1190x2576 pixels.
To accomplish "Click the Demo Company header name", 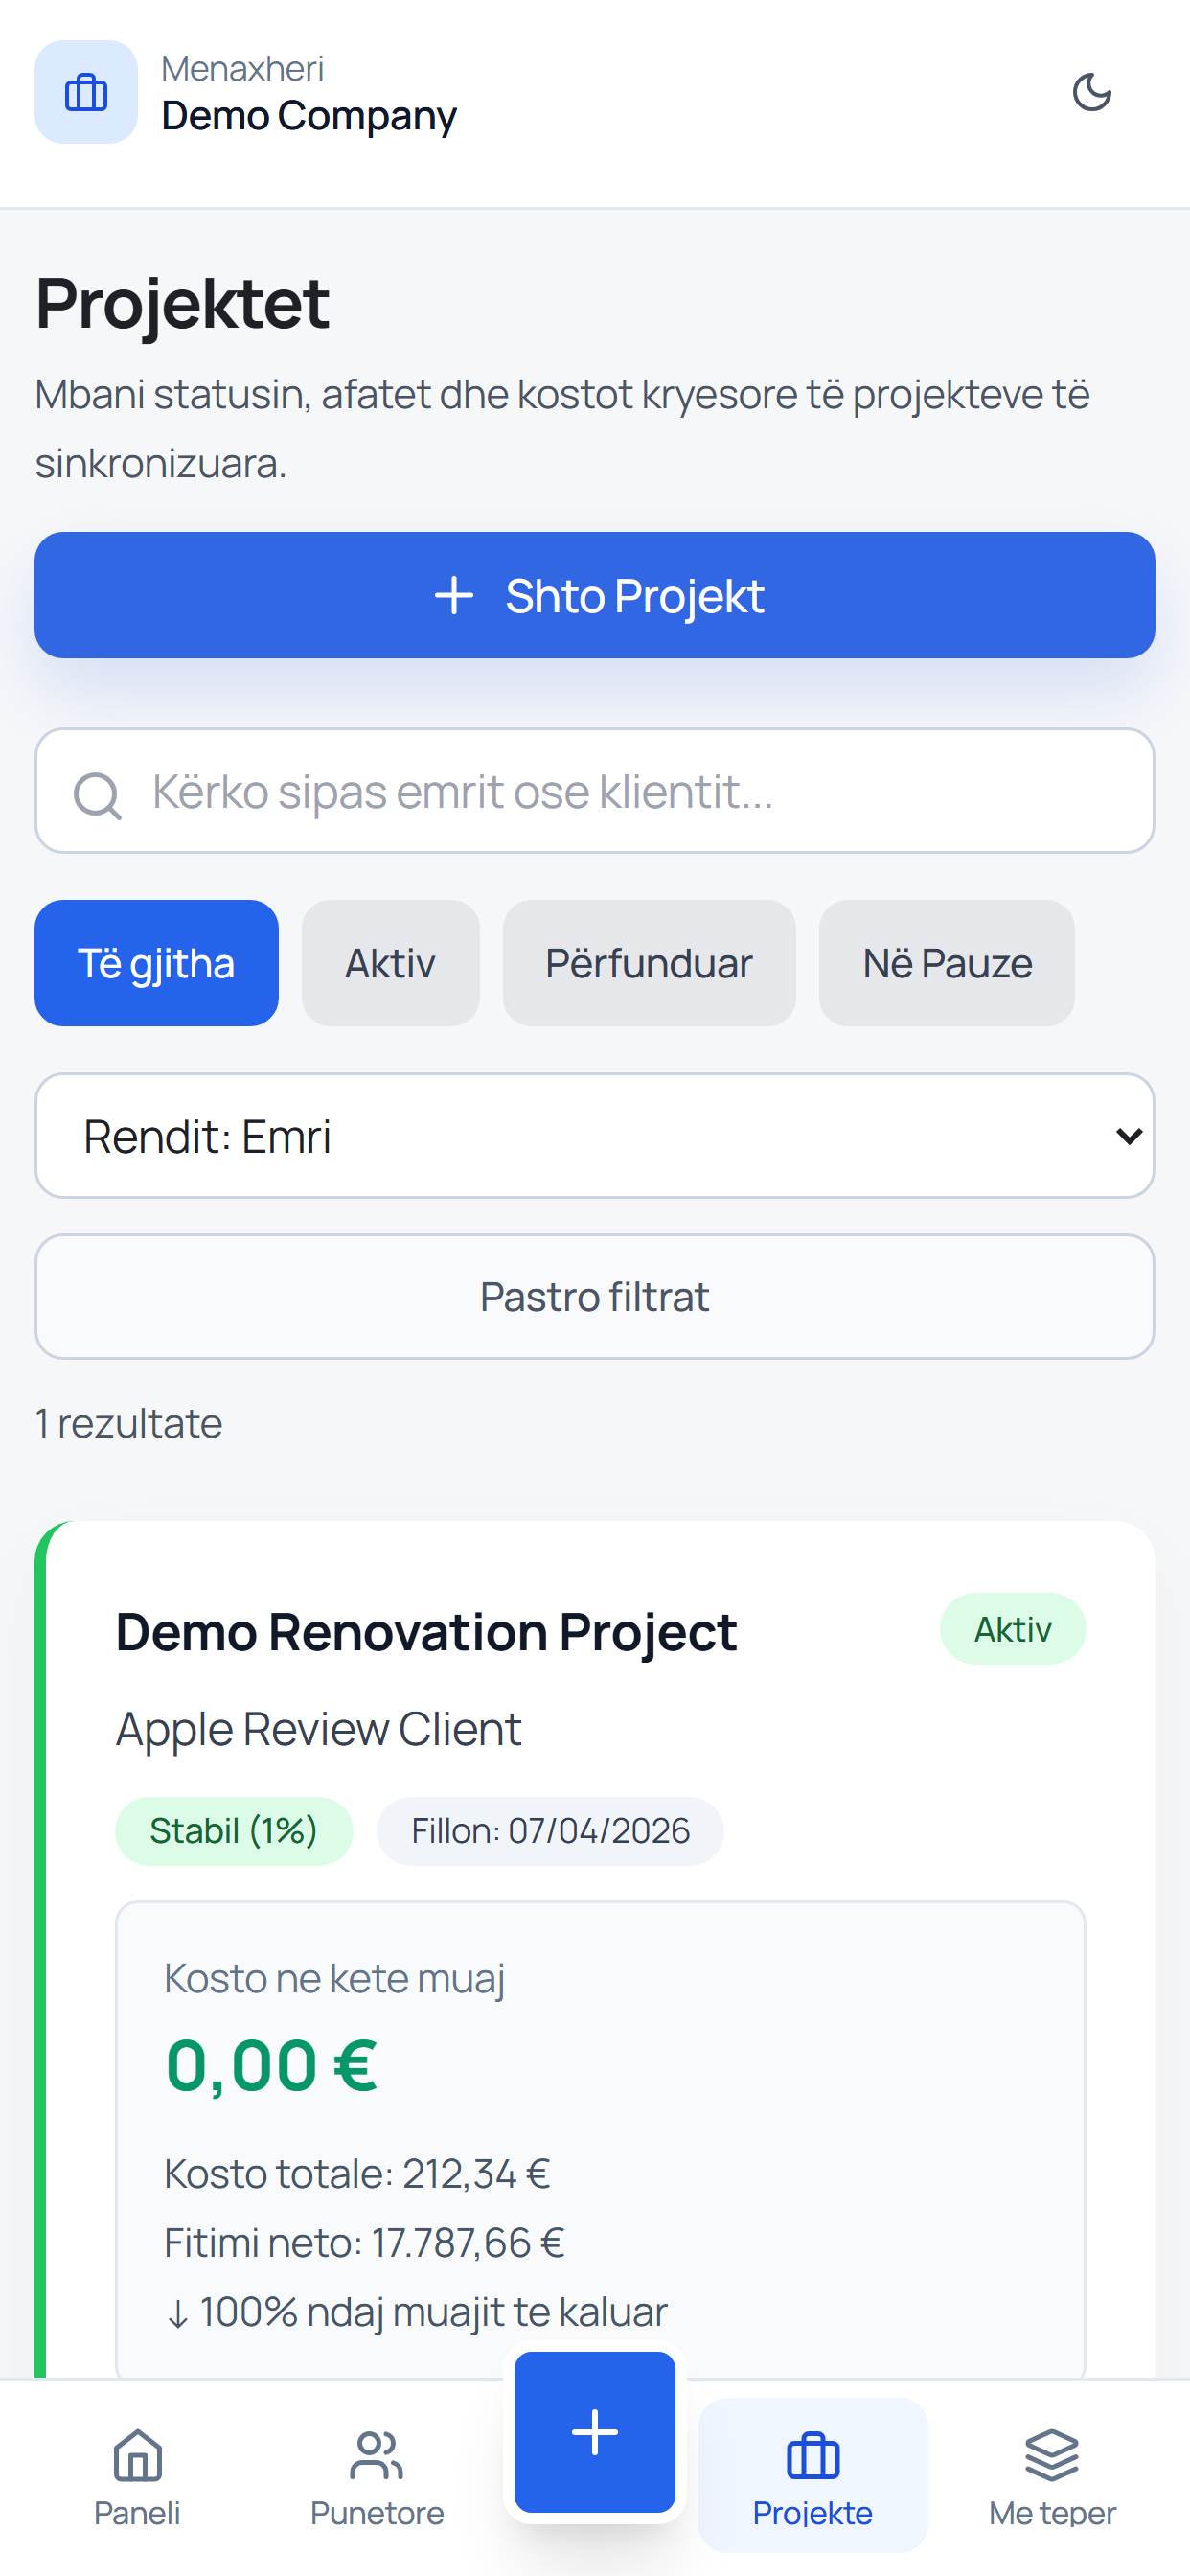I will tap(309, 116).
